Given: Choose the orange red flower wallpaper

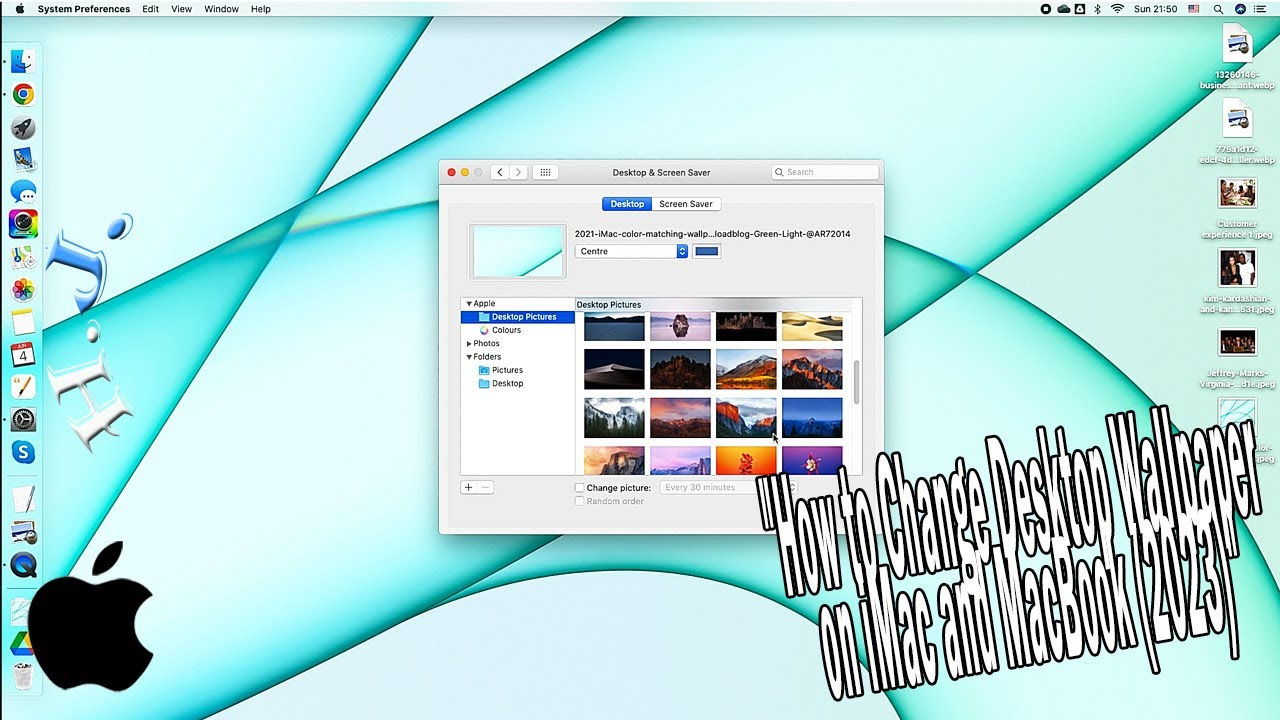Looking at the screenshot, I should click(x=746, y=460).
